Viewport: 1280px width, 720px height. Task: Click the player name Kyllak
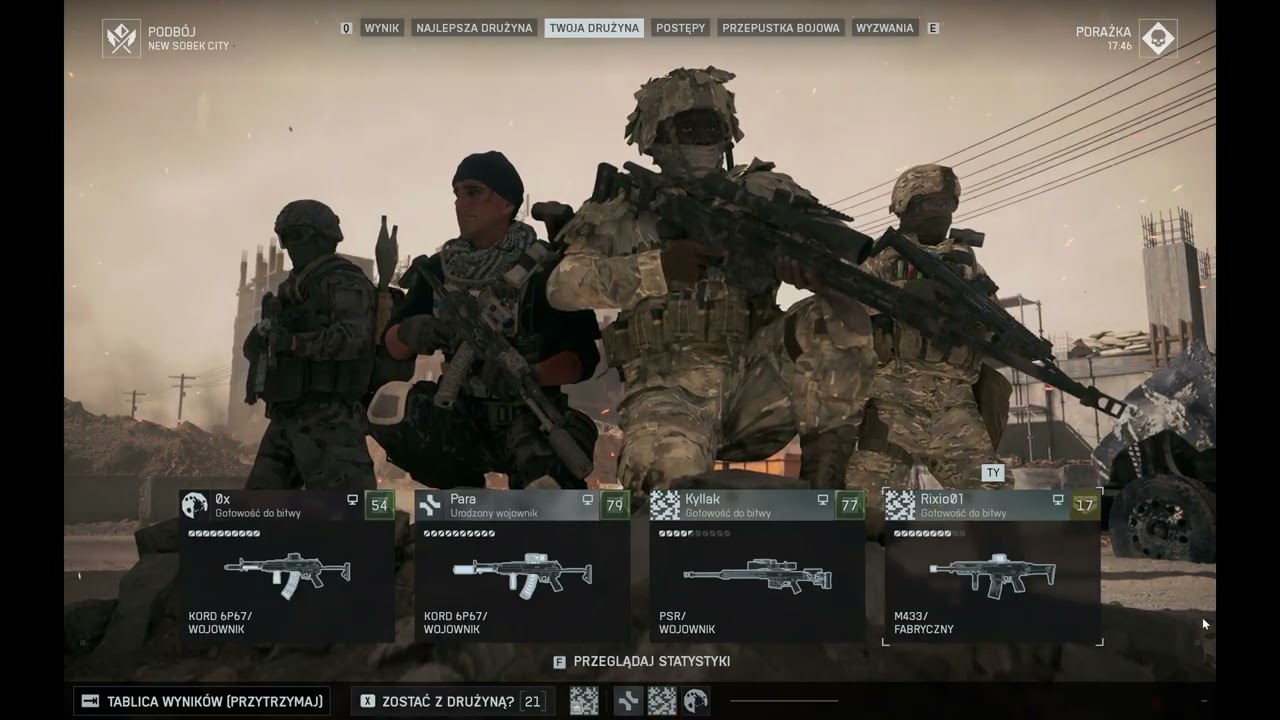[702, 499]
